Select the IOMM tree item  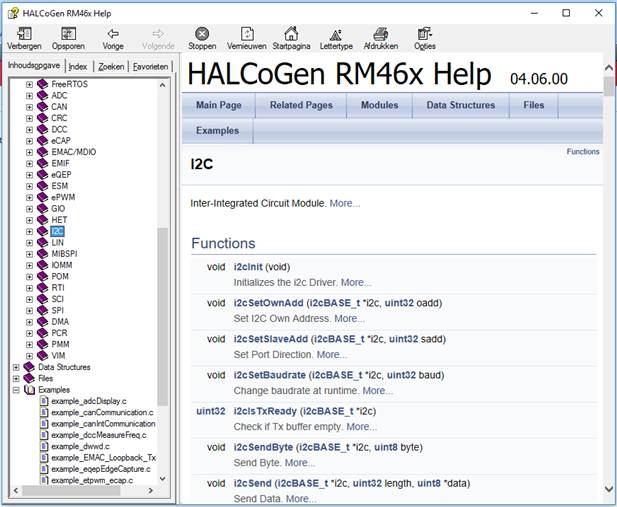(x=61, y=265)
